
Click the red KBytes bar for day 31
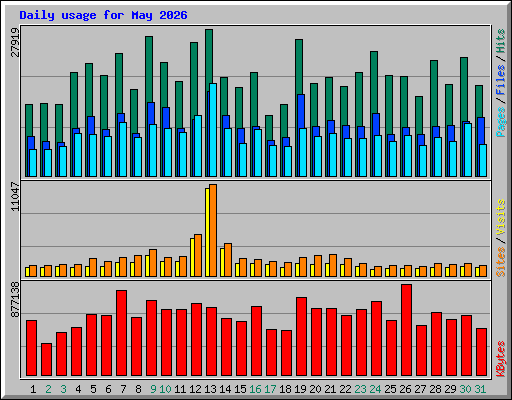click(481, 352)
